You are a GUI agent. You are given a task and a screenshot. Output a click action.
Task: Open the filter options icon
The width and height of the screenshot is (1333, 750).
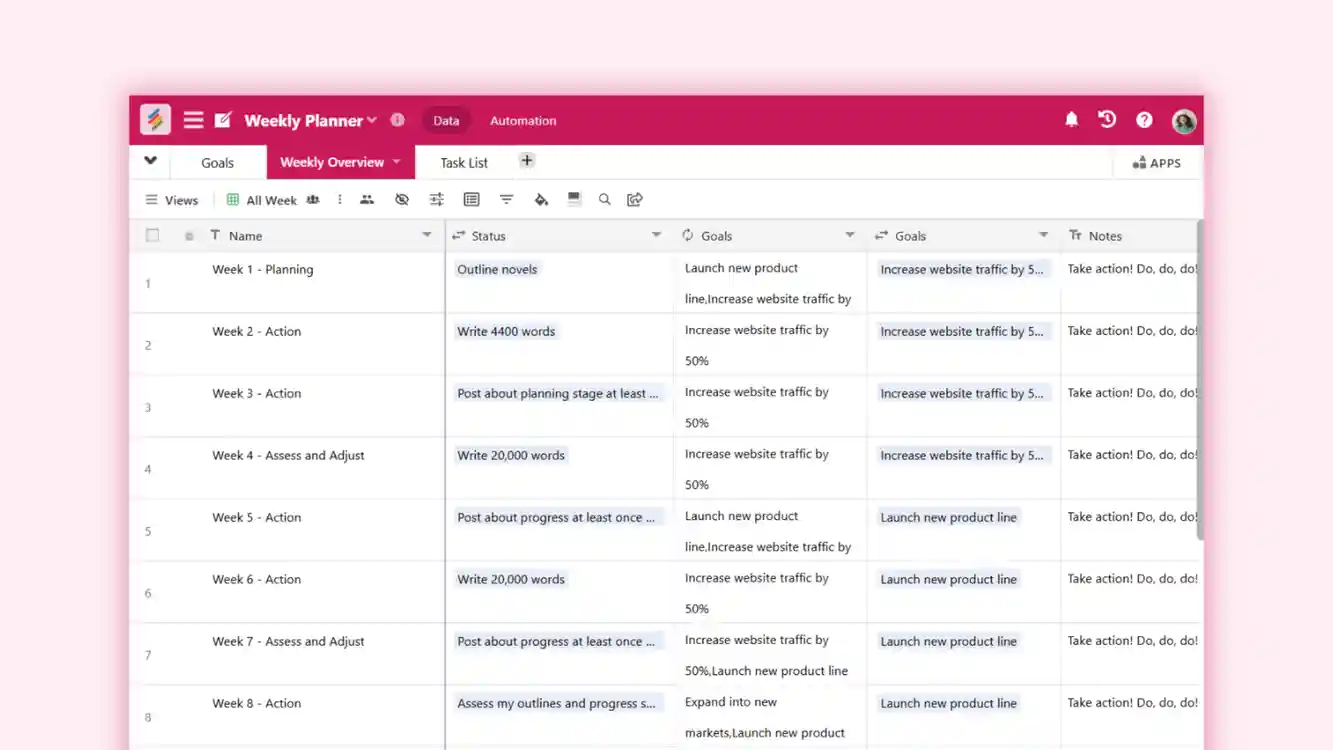(x=506, y=199)
